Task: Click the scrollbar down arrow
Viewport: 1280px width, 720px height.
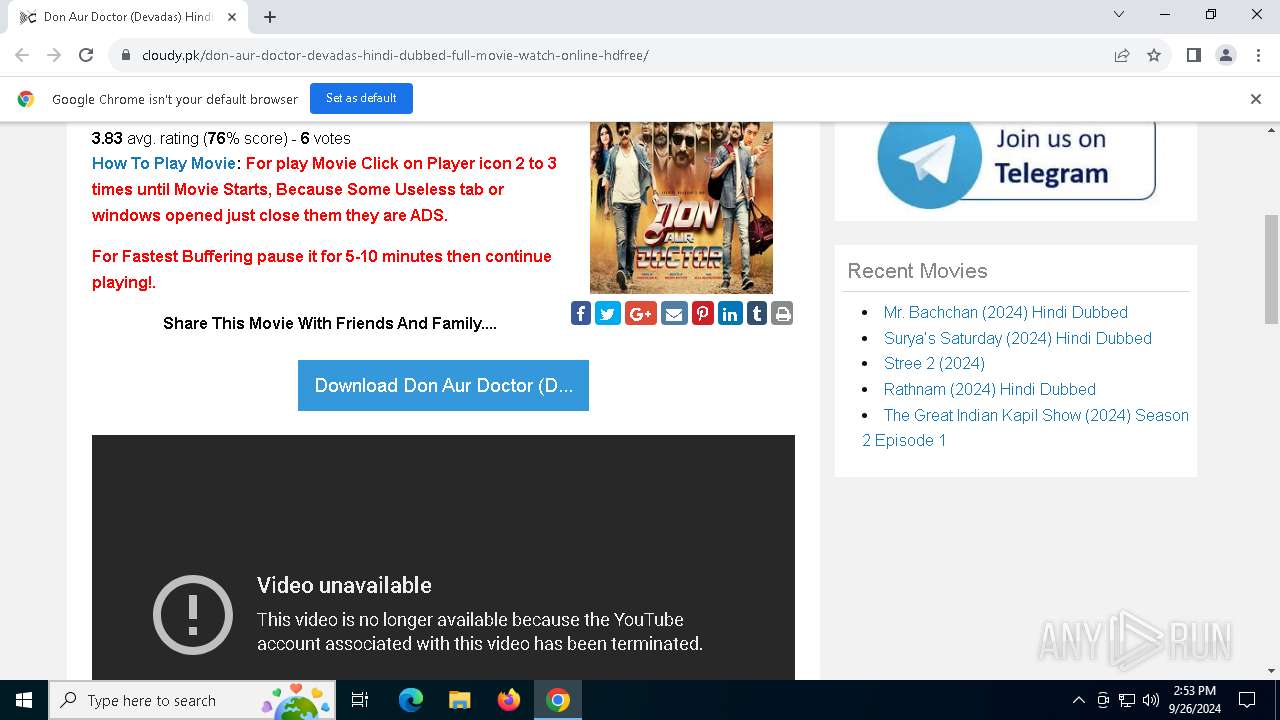Action: 1271,671
